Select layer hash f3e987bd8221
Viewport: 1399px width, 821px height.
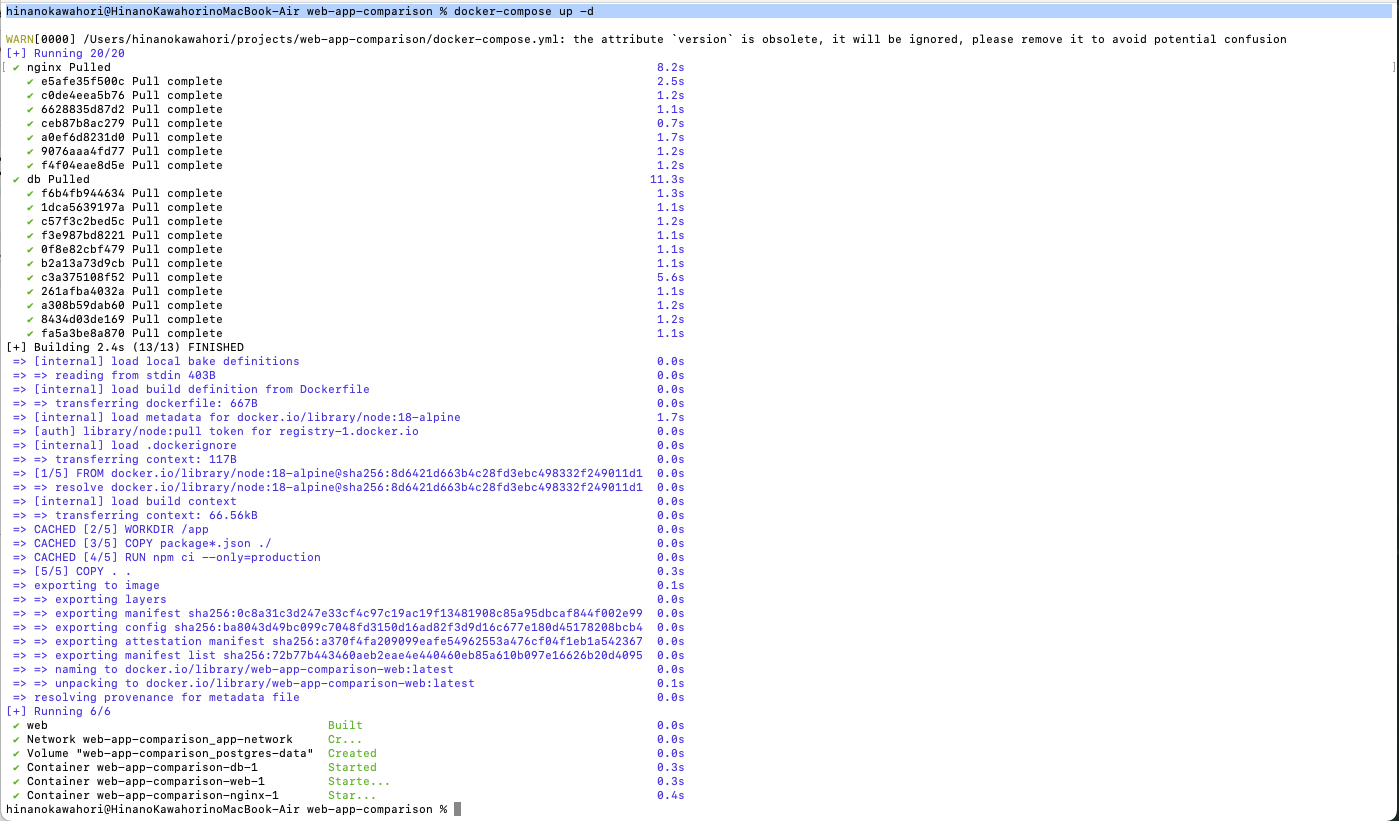pos(83,235)
